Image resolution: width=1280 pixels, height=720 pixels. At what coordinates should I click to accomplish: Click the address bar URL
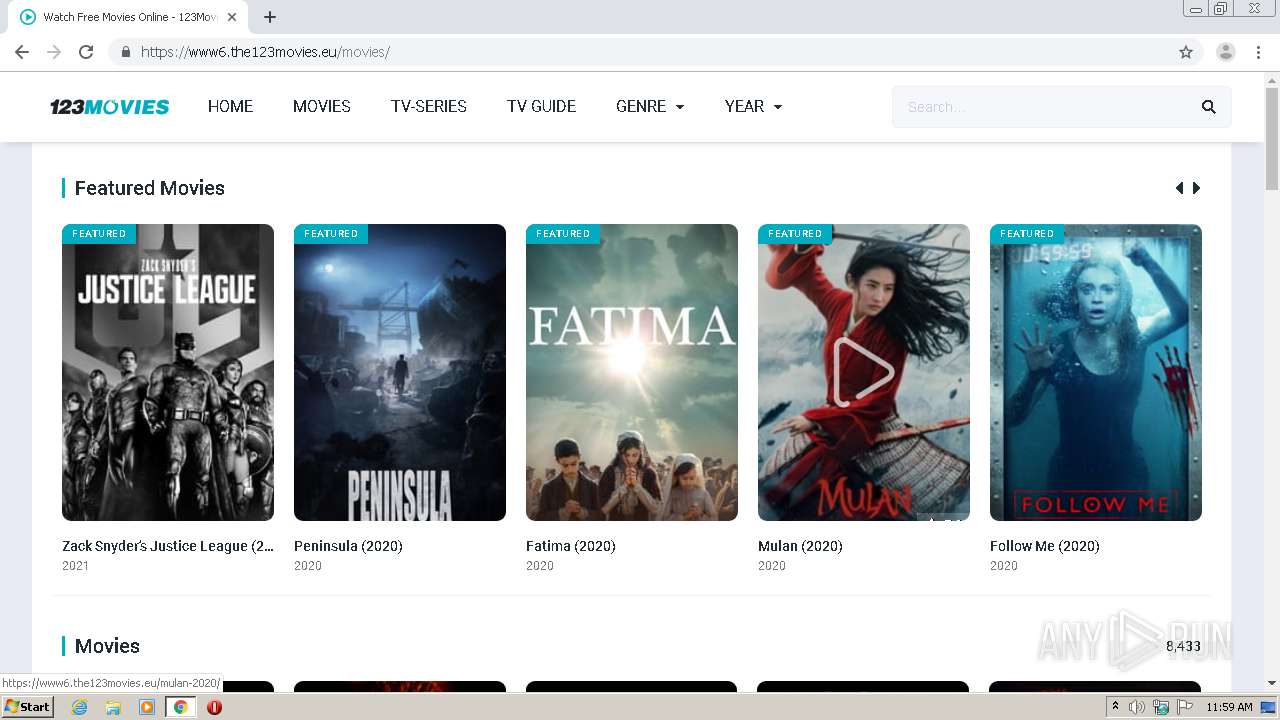click(265, 52)
